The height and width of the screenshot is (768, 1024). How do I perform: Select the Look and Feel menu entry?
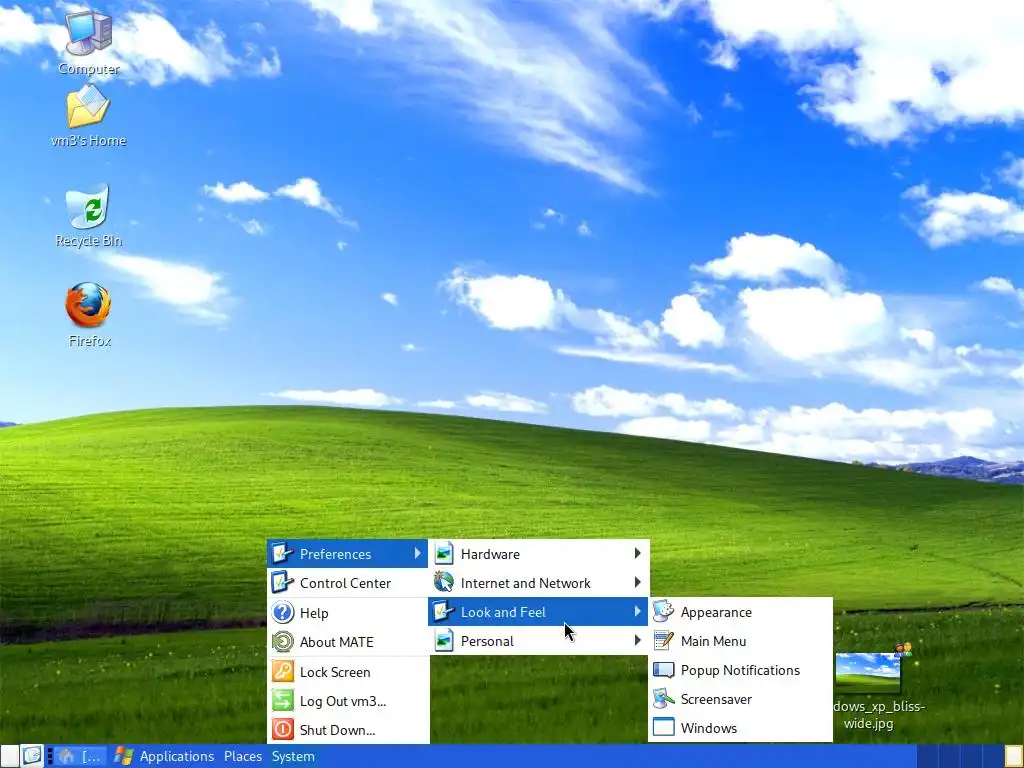pos(538,612)
